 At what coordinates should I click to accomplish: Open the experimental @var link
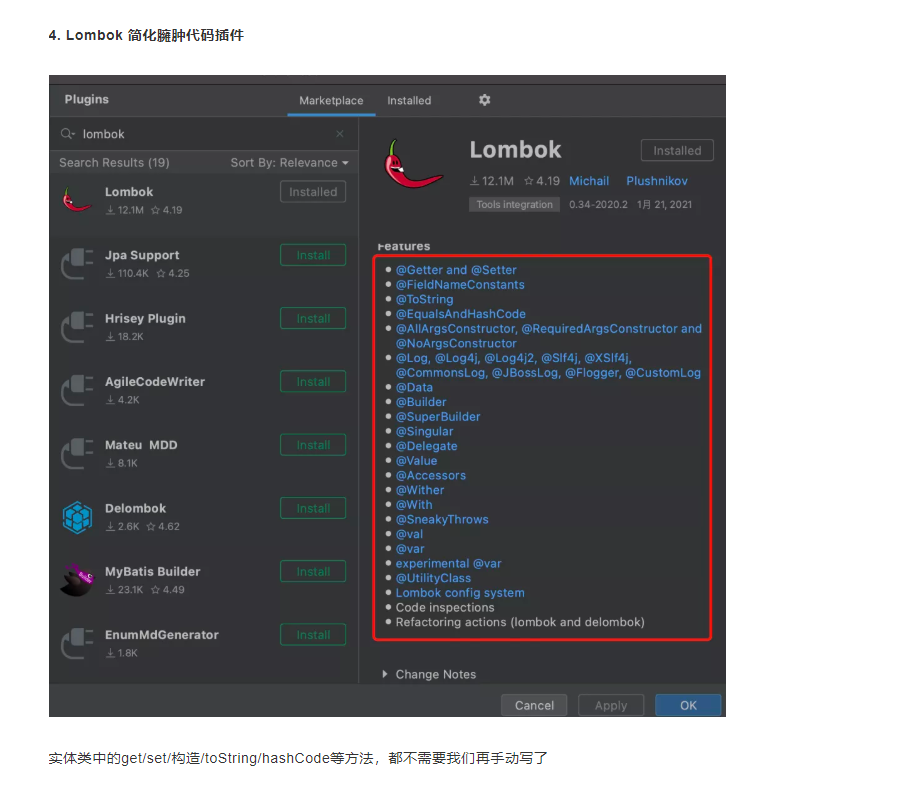[x=448, y=563]
